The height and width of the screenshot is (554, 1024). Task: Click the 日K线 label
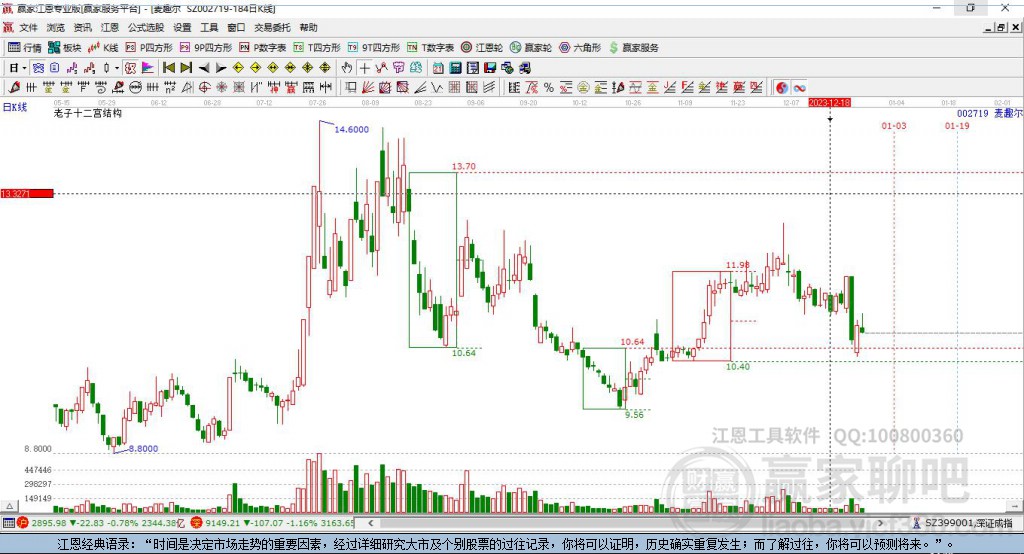click(x=15, y=107)
